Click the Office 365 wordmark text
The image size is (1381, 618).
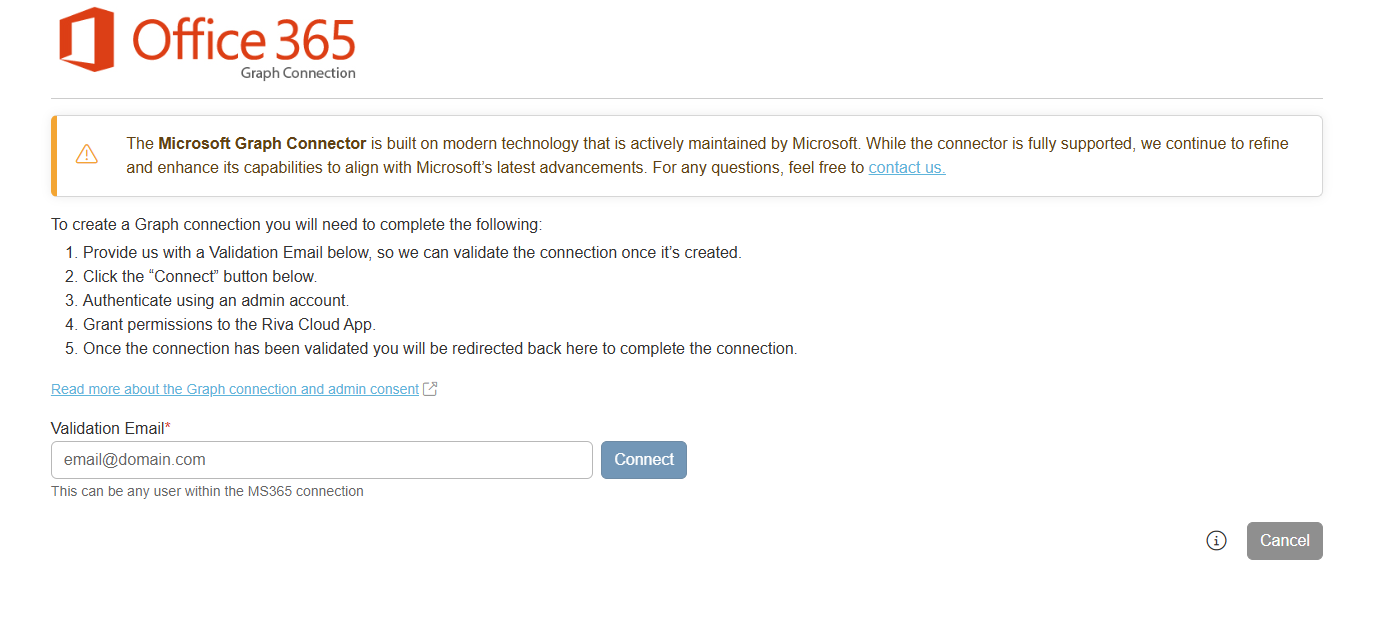click(244, 39)
